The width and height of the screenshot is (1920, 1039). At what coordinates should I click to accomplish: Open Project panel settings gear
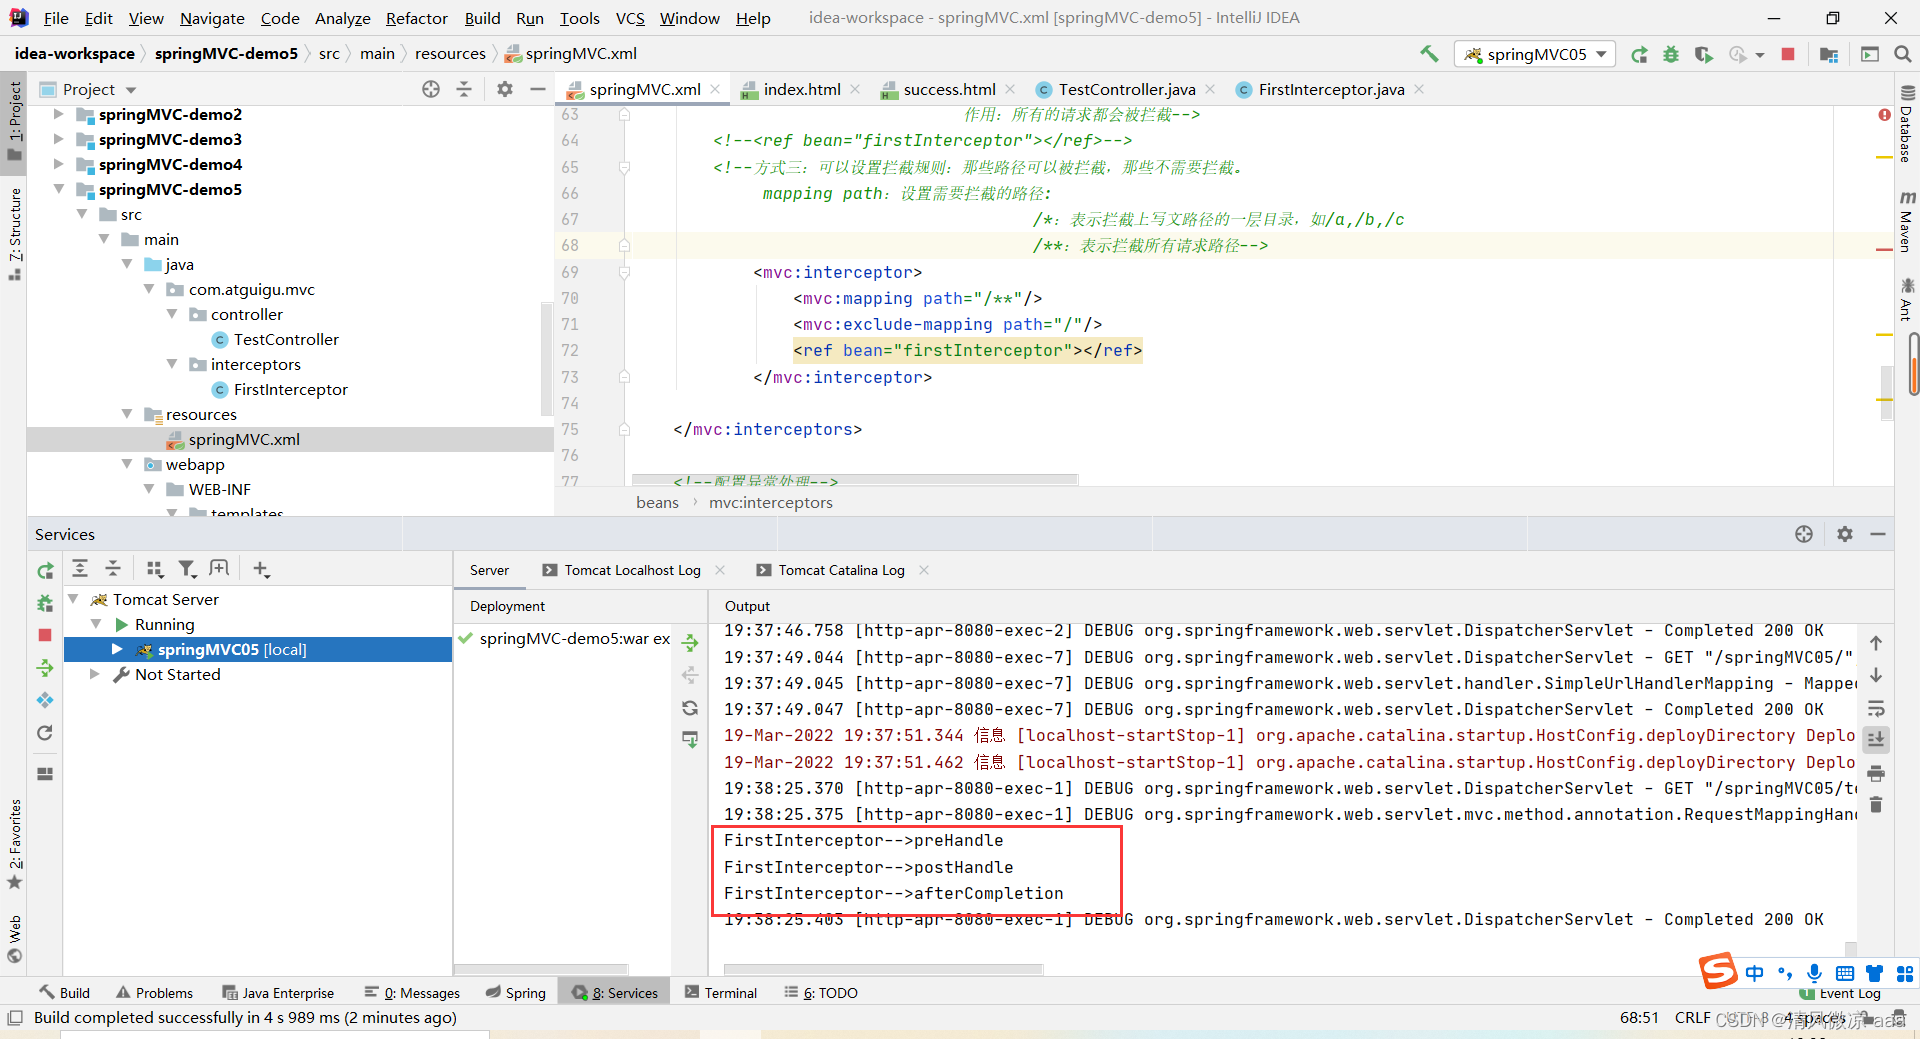(505, 89)
